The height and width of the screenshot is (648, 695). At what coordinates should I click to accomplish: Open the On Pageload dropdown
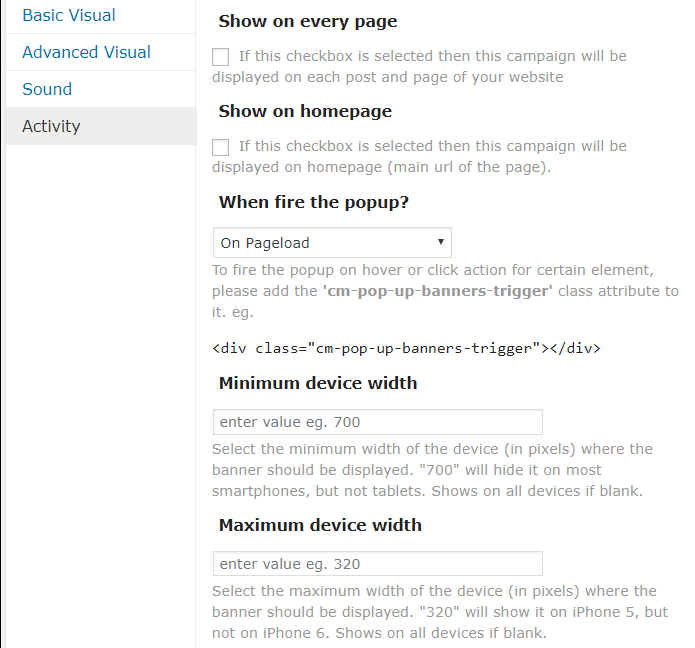[x=332, y=242]
